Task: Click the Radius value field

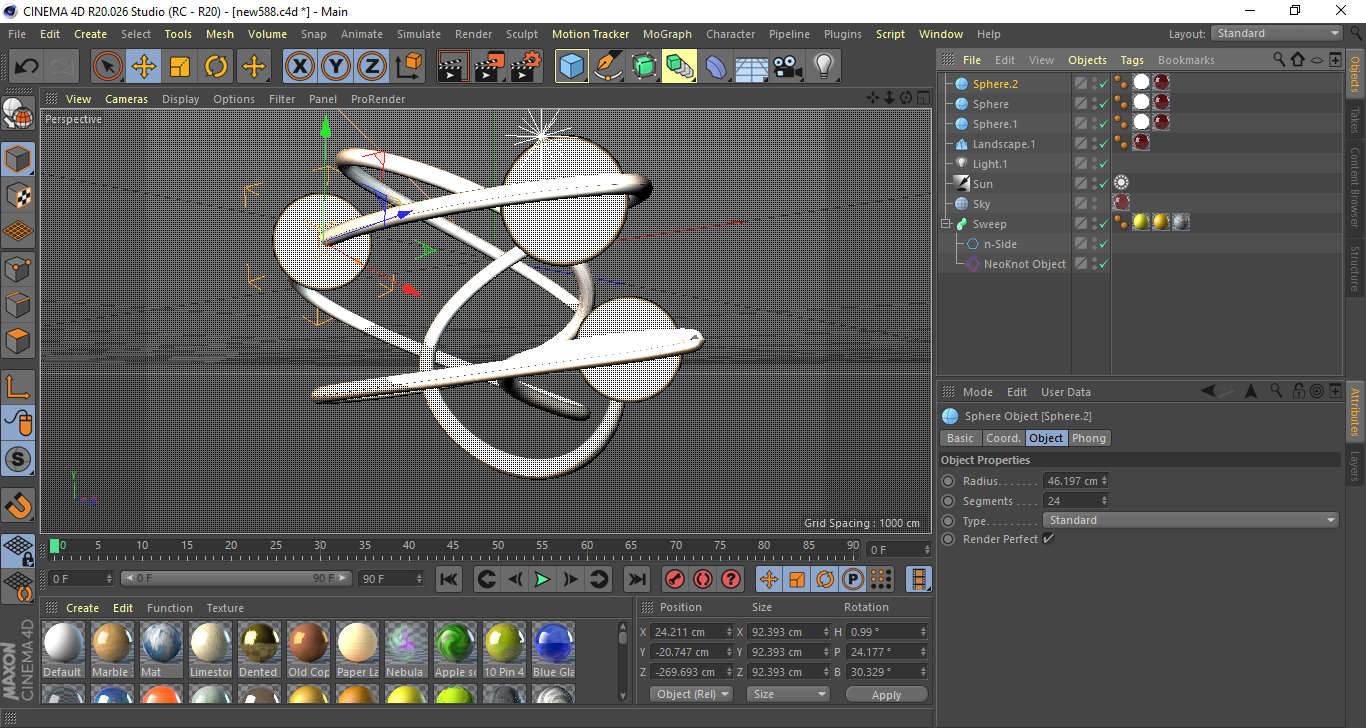Action: pos(1071,481)
